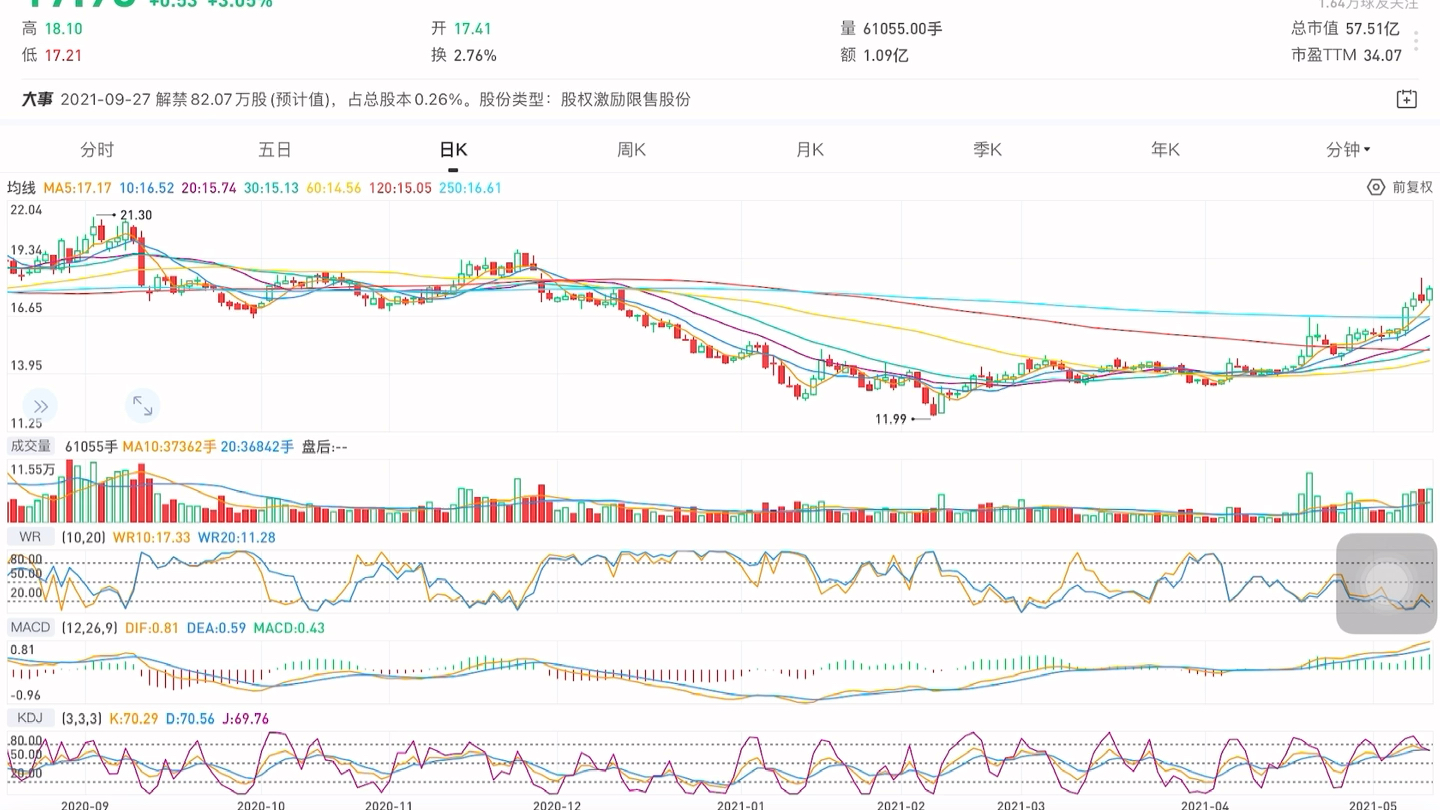Click the MA 10:16.52 value
This screenshot has height=810, width=1440.
[146, 188]
